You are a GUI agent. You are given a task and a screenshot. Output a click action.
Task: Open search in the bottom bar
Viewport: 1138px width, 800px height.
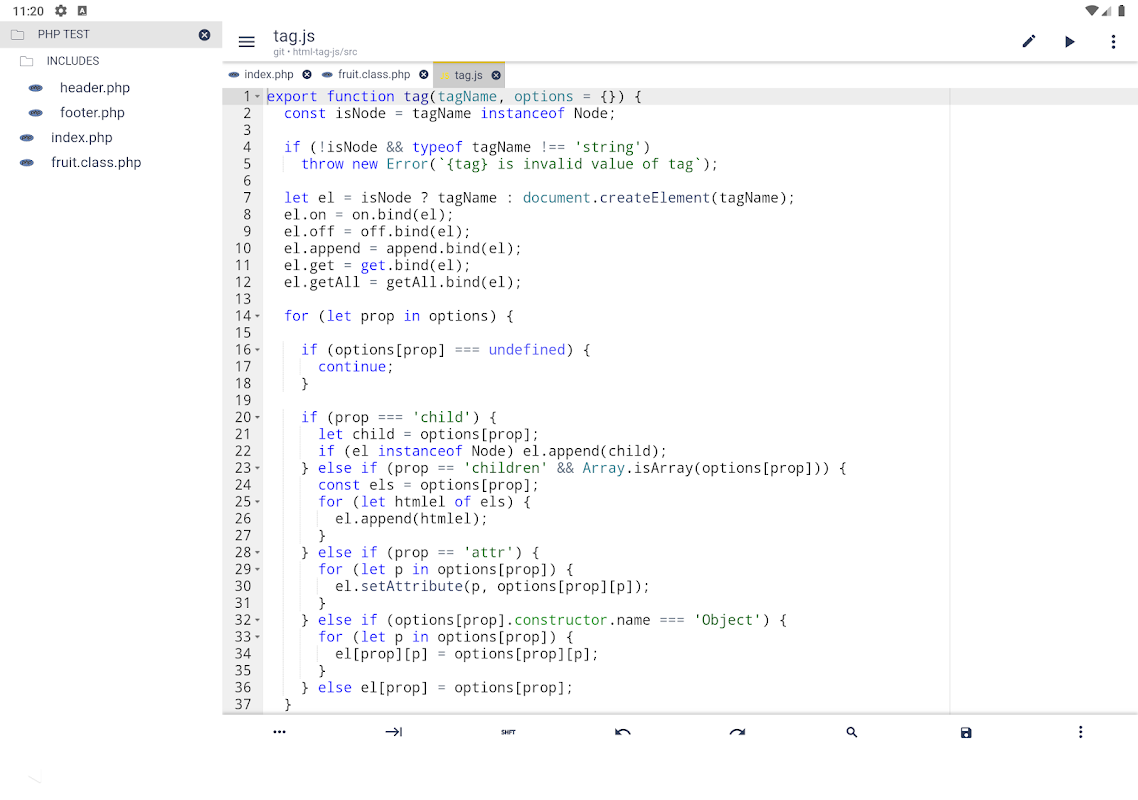point(851,732)
